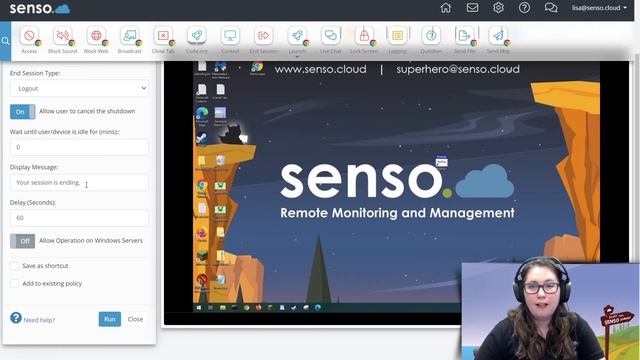Click the senso cloud logo
The width and height of the screenshot is (640, 360).
(x=40, y=8)
